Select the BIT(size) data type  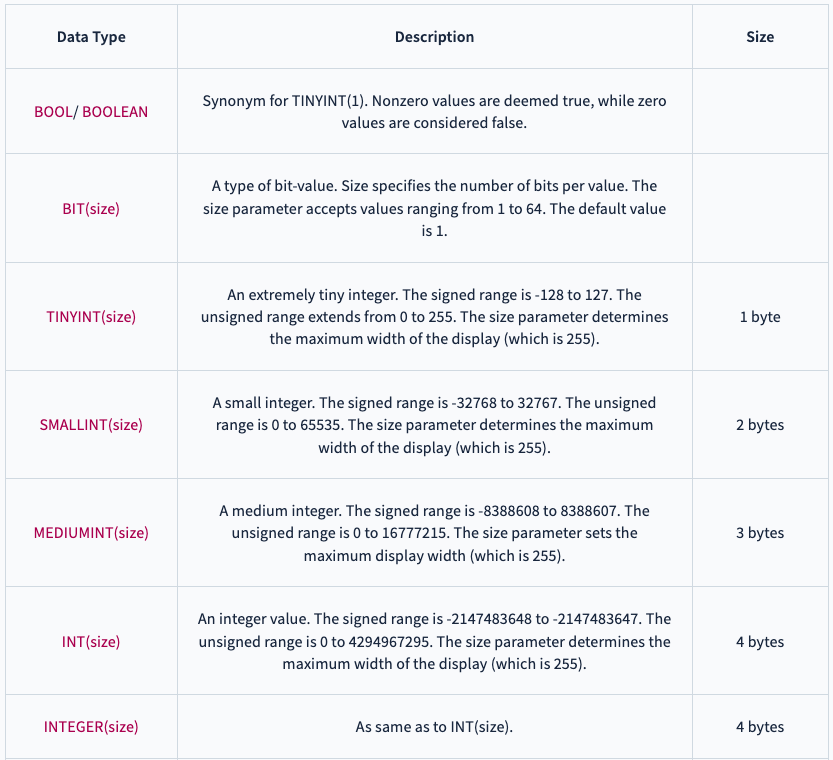point(91,208)
